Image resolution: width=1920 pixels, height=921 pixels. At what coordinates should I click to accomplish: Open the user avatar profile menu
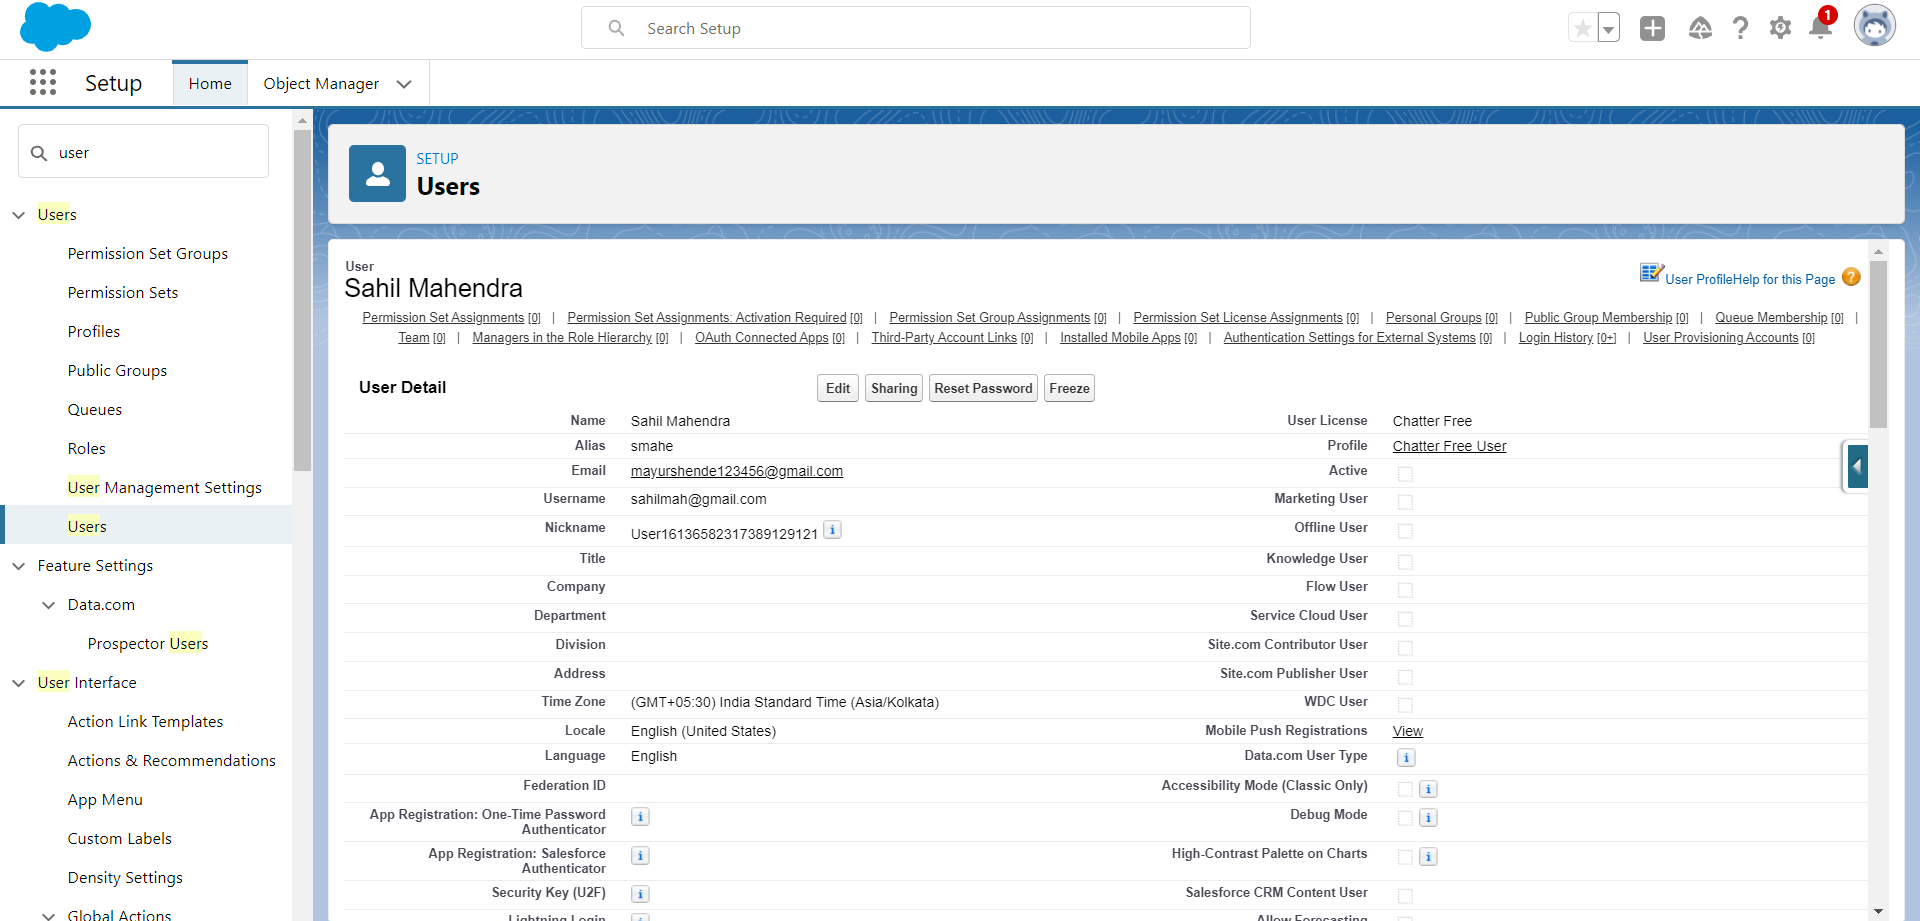pyautogui.click(x=1874, y=27)
